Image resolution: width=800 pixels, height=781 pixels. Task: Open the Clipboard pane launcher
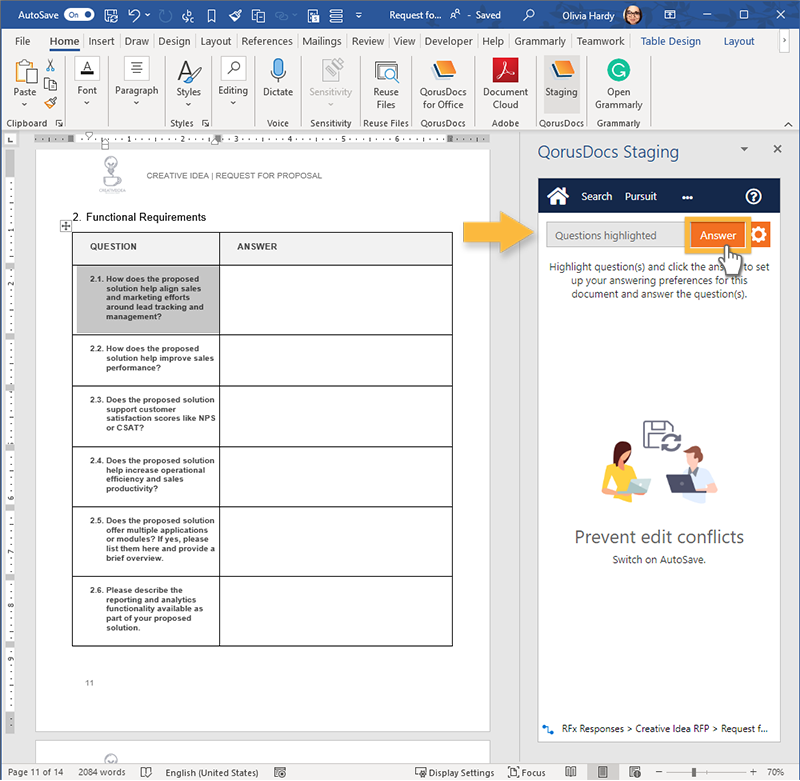click(59, 123)
